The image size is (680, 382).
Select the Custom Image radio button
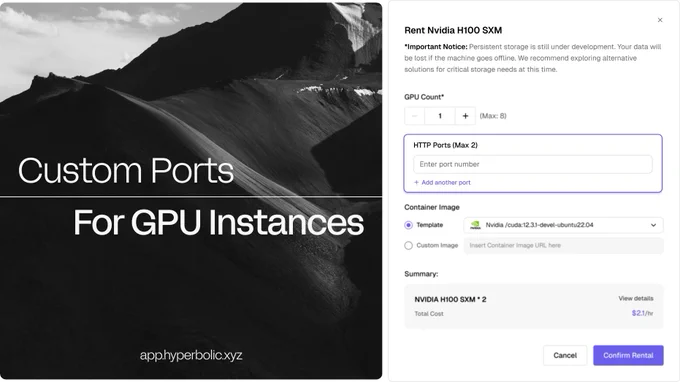tap(409, 245)
